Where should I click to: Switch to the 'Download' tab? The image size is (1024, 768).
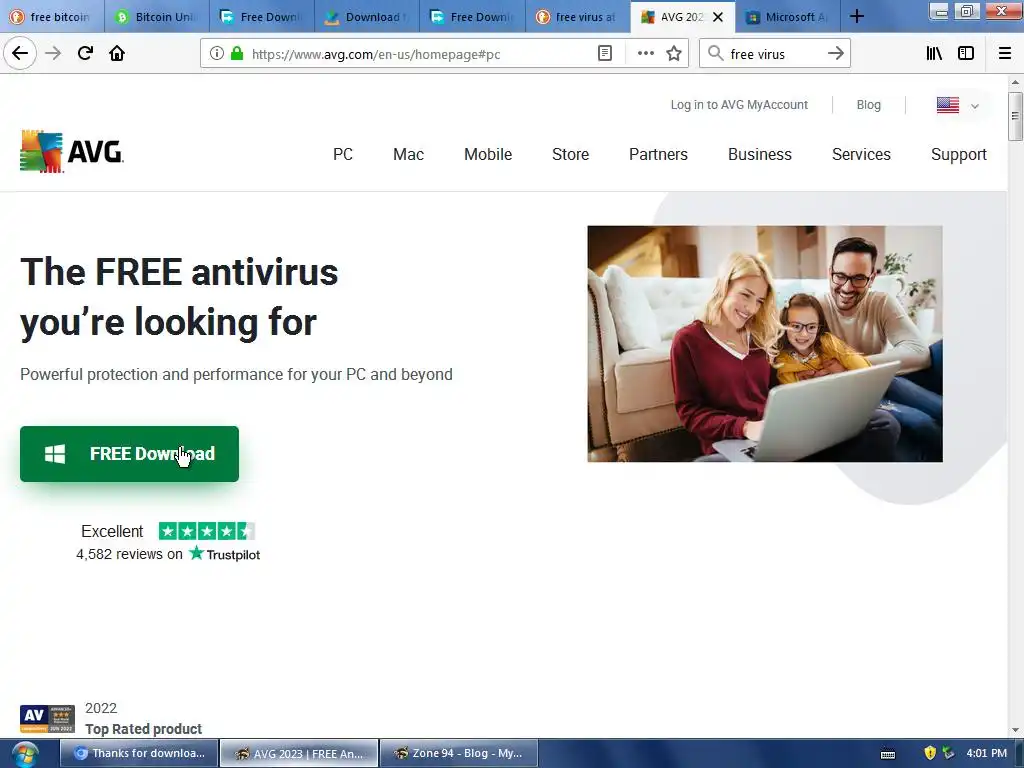367,17
